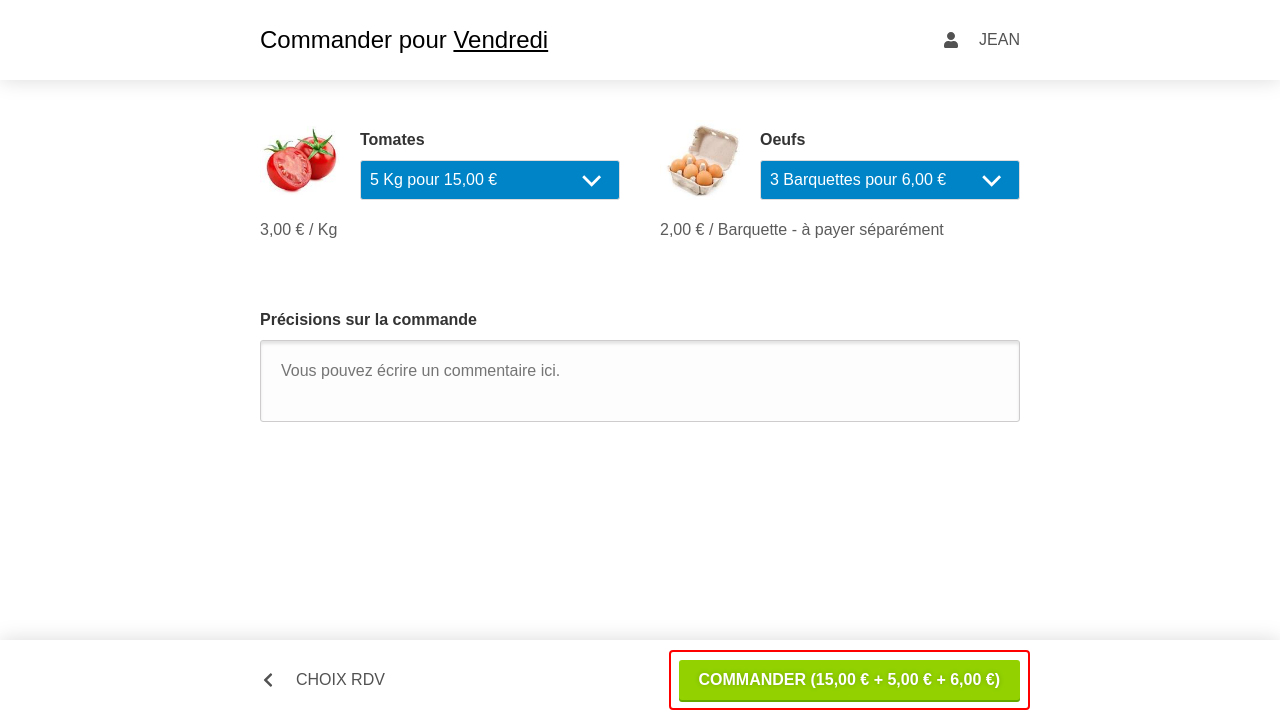Open the JEAN account menu
Viewport: 1280px width, 720px height.
pyautogui.click(x=999, y=40)
